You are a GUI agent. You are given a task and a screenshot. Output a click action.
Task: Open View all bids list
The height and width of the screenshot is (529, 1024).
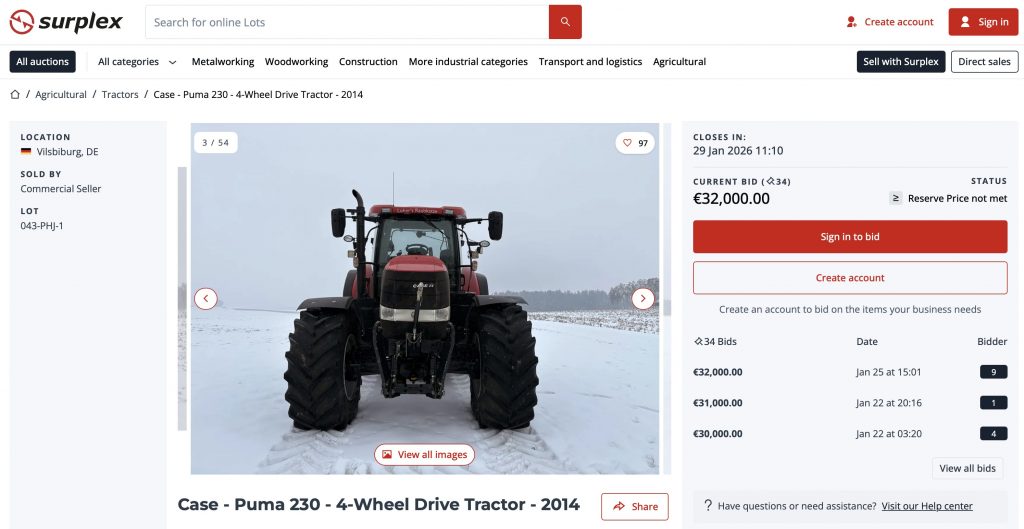(x=967, y=468)
